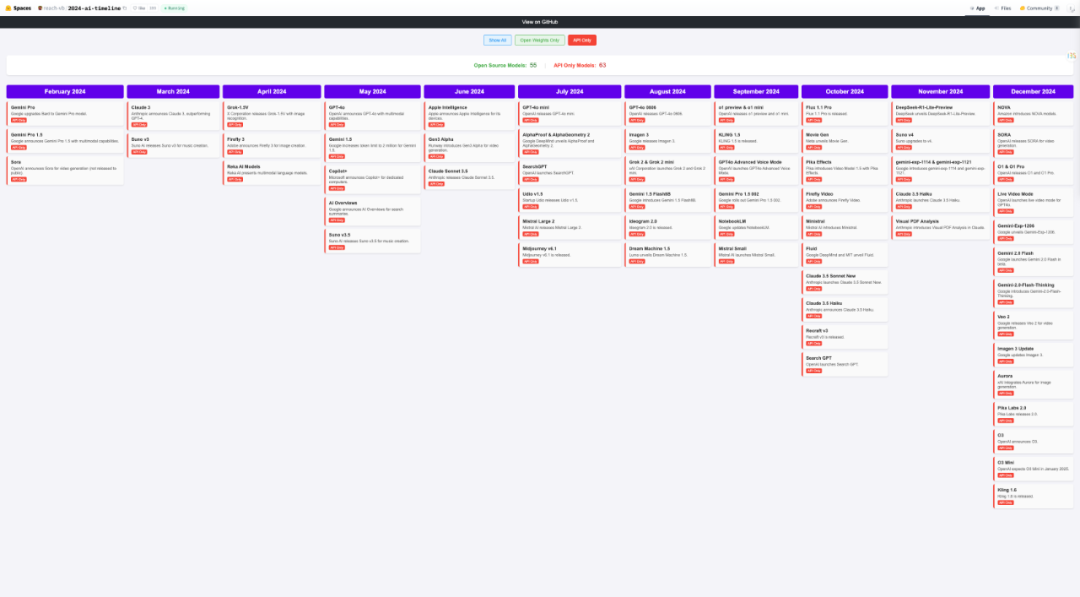Click the Hugging Face Spaces logo
The image size is (1080, 597).
[x=19, y=8]
